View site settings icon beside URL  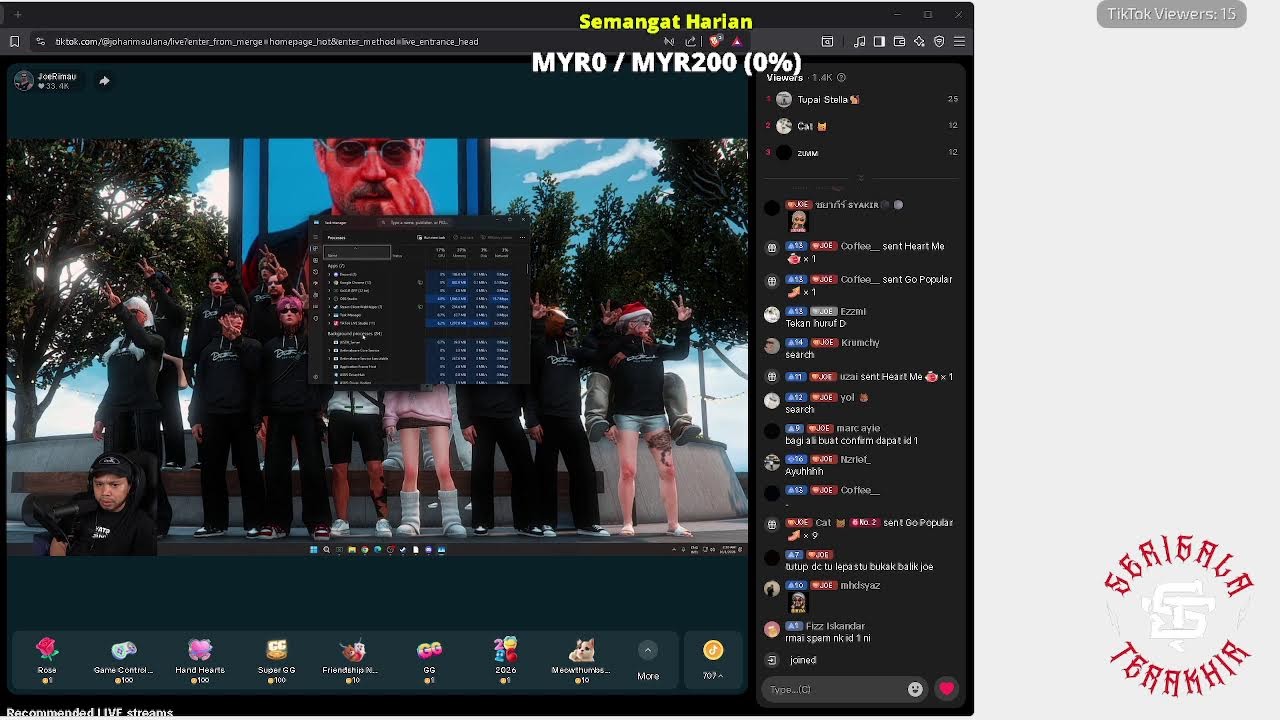click(x=40, y=41)
